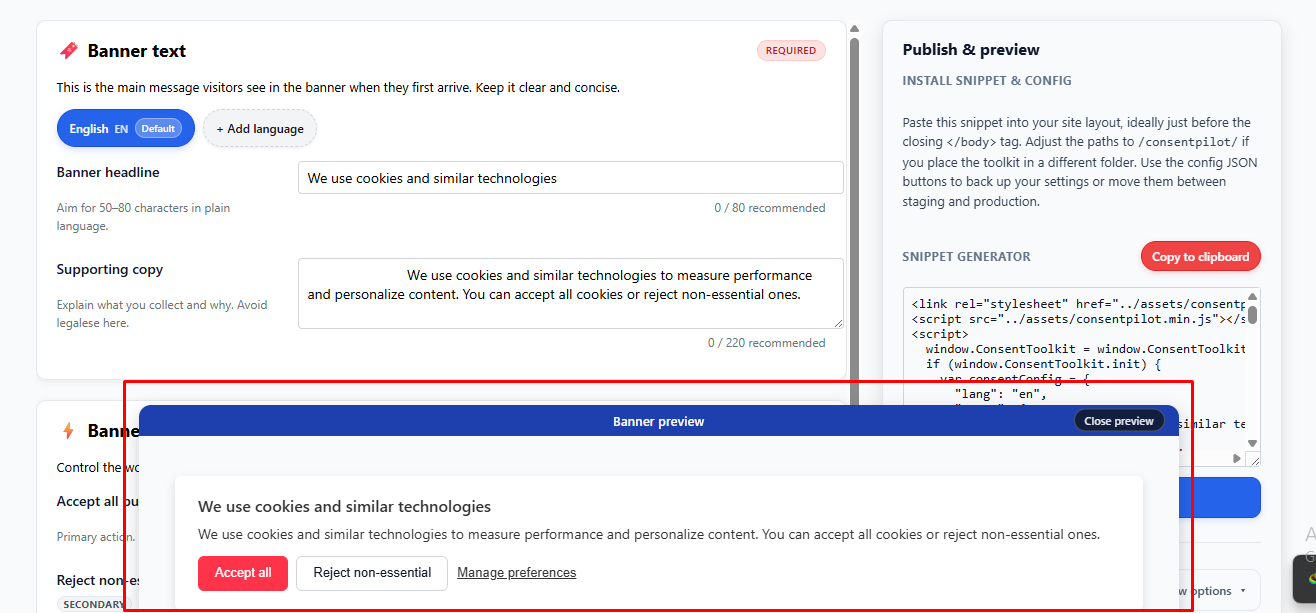Click the pink tag icon beside Banner text
Image resolution: width=1316 pixels, height=613 pixels.
68,50
